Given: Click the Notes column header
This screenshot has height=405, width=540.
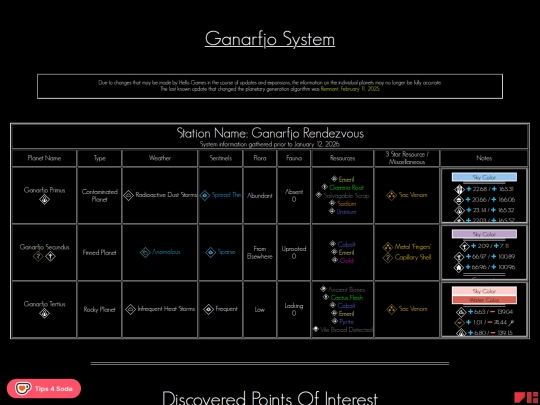Looking at the screenshot, I should point(484,158).
